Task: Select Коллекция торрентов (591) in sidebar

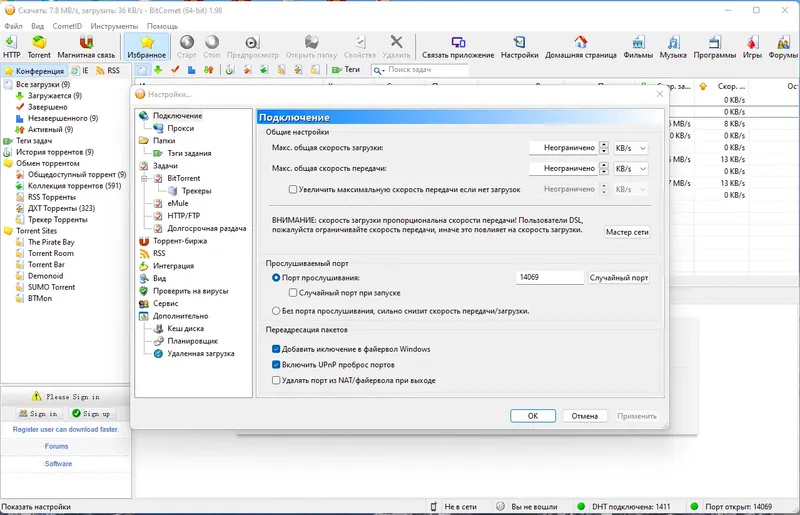Action: point(74,186)
